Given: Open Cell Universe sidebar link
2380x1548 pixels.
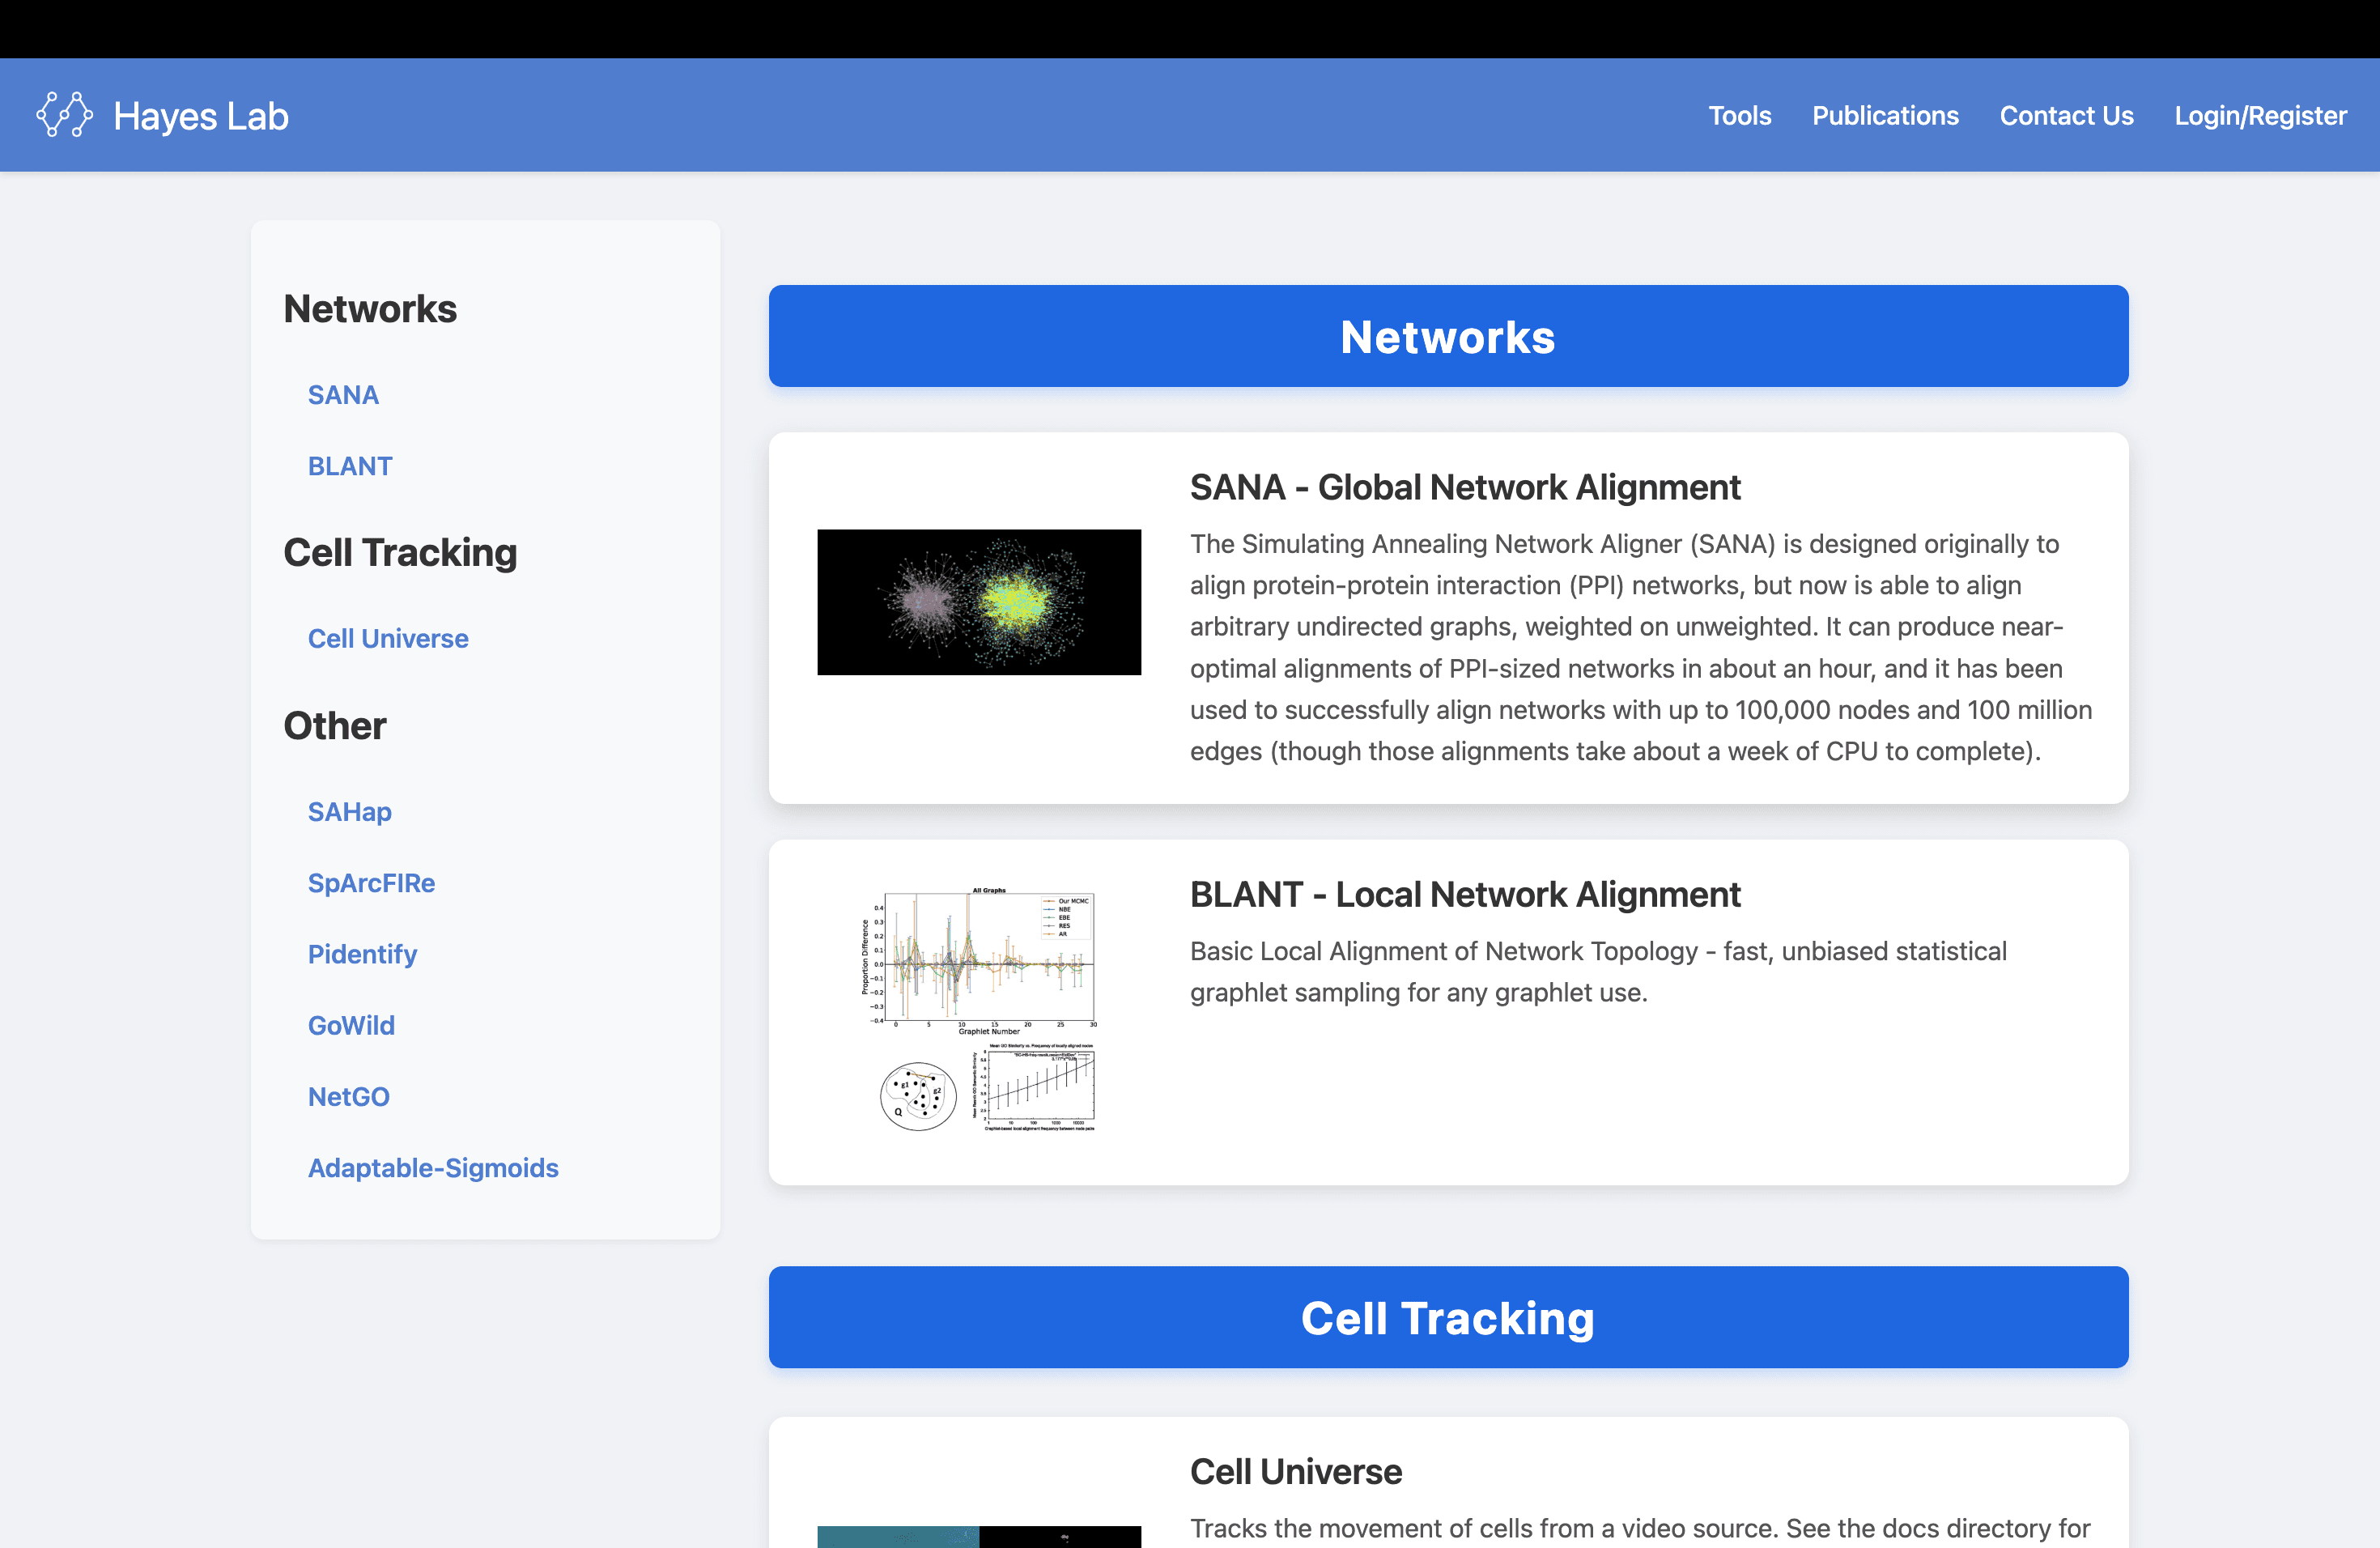Looking at the screenshot, I should [388, 638].
